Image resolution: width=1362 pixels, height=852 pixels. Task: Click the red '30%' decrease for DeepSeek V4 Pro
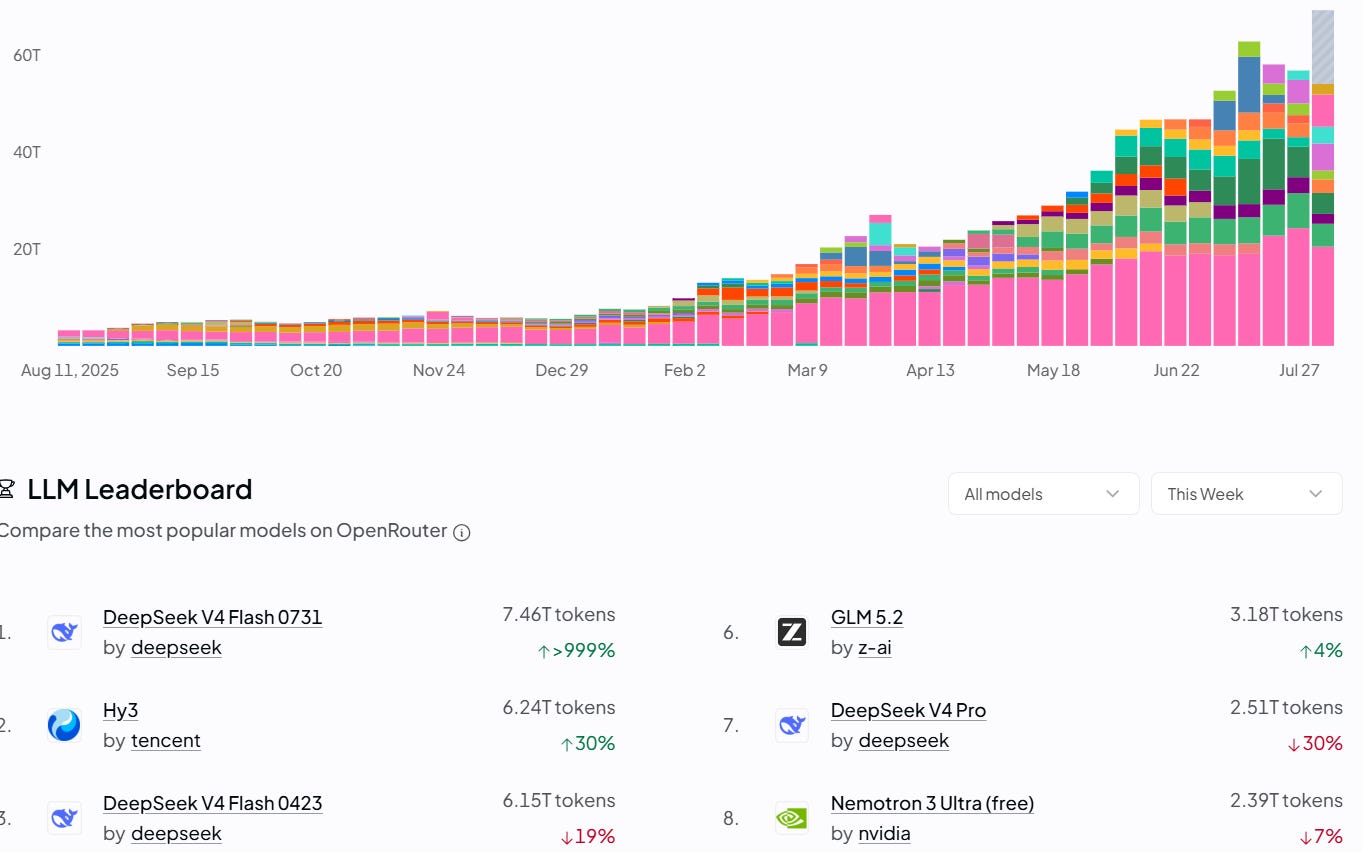1315,744
